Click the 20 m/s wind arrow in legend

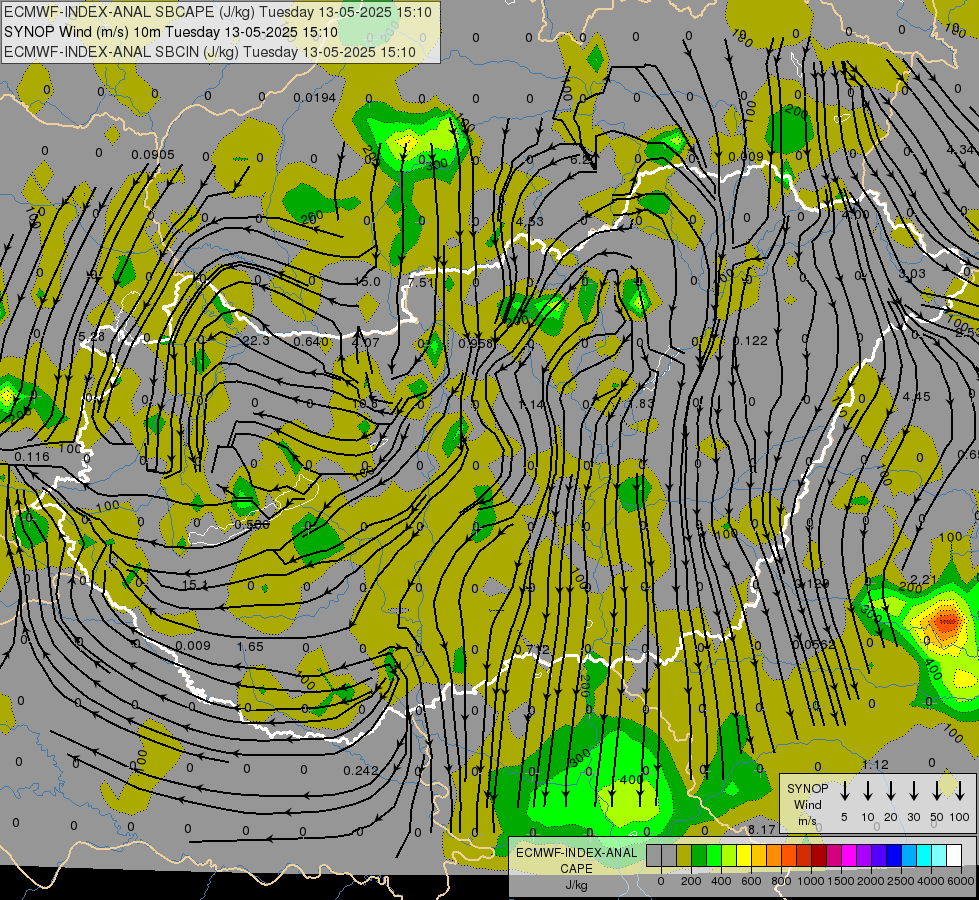pyautogui.click(x=891, y=791)
